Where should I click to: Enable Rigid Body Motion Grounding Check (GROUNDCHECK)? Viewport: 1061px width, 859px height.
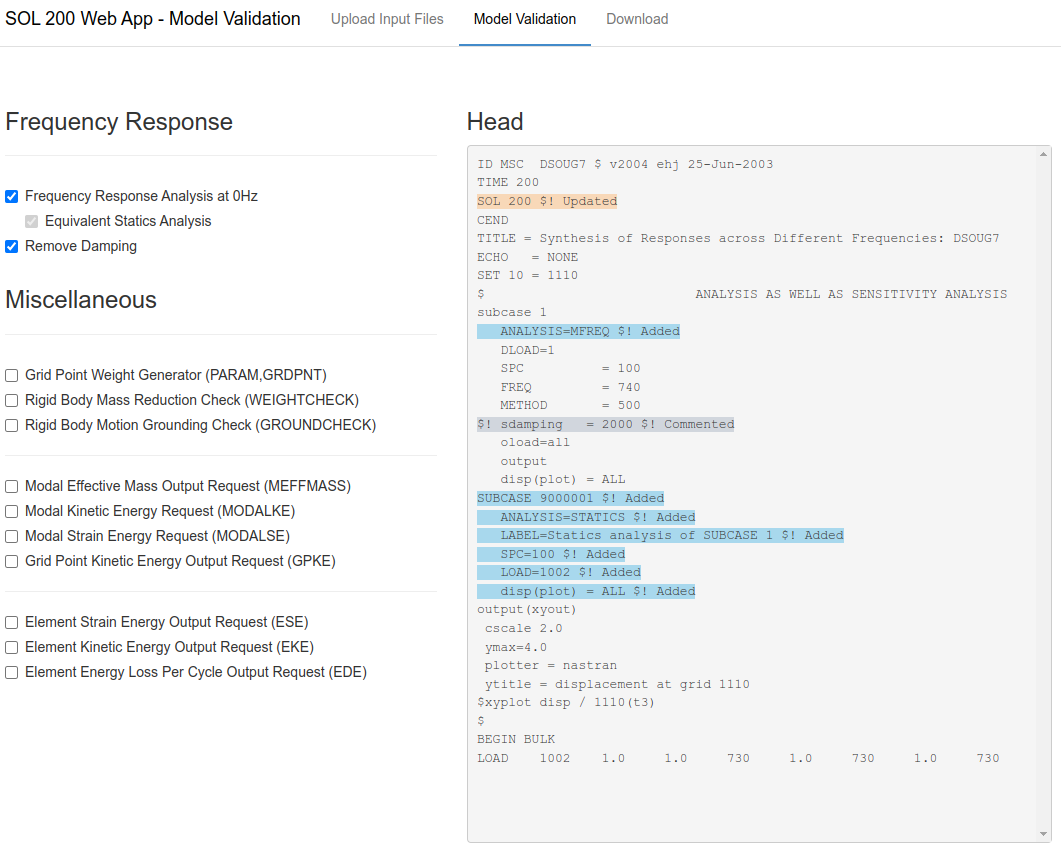click(12, 426)
